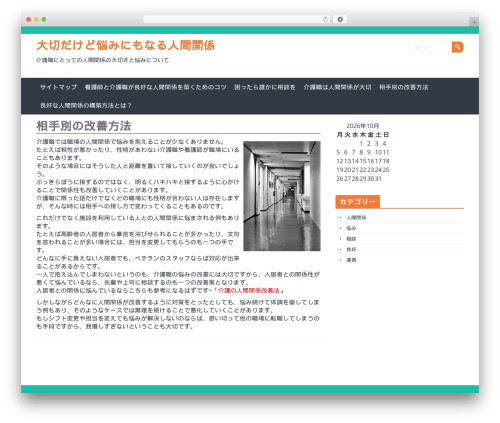
Task: Click the browser reload icon
Action: pos(325,20)
